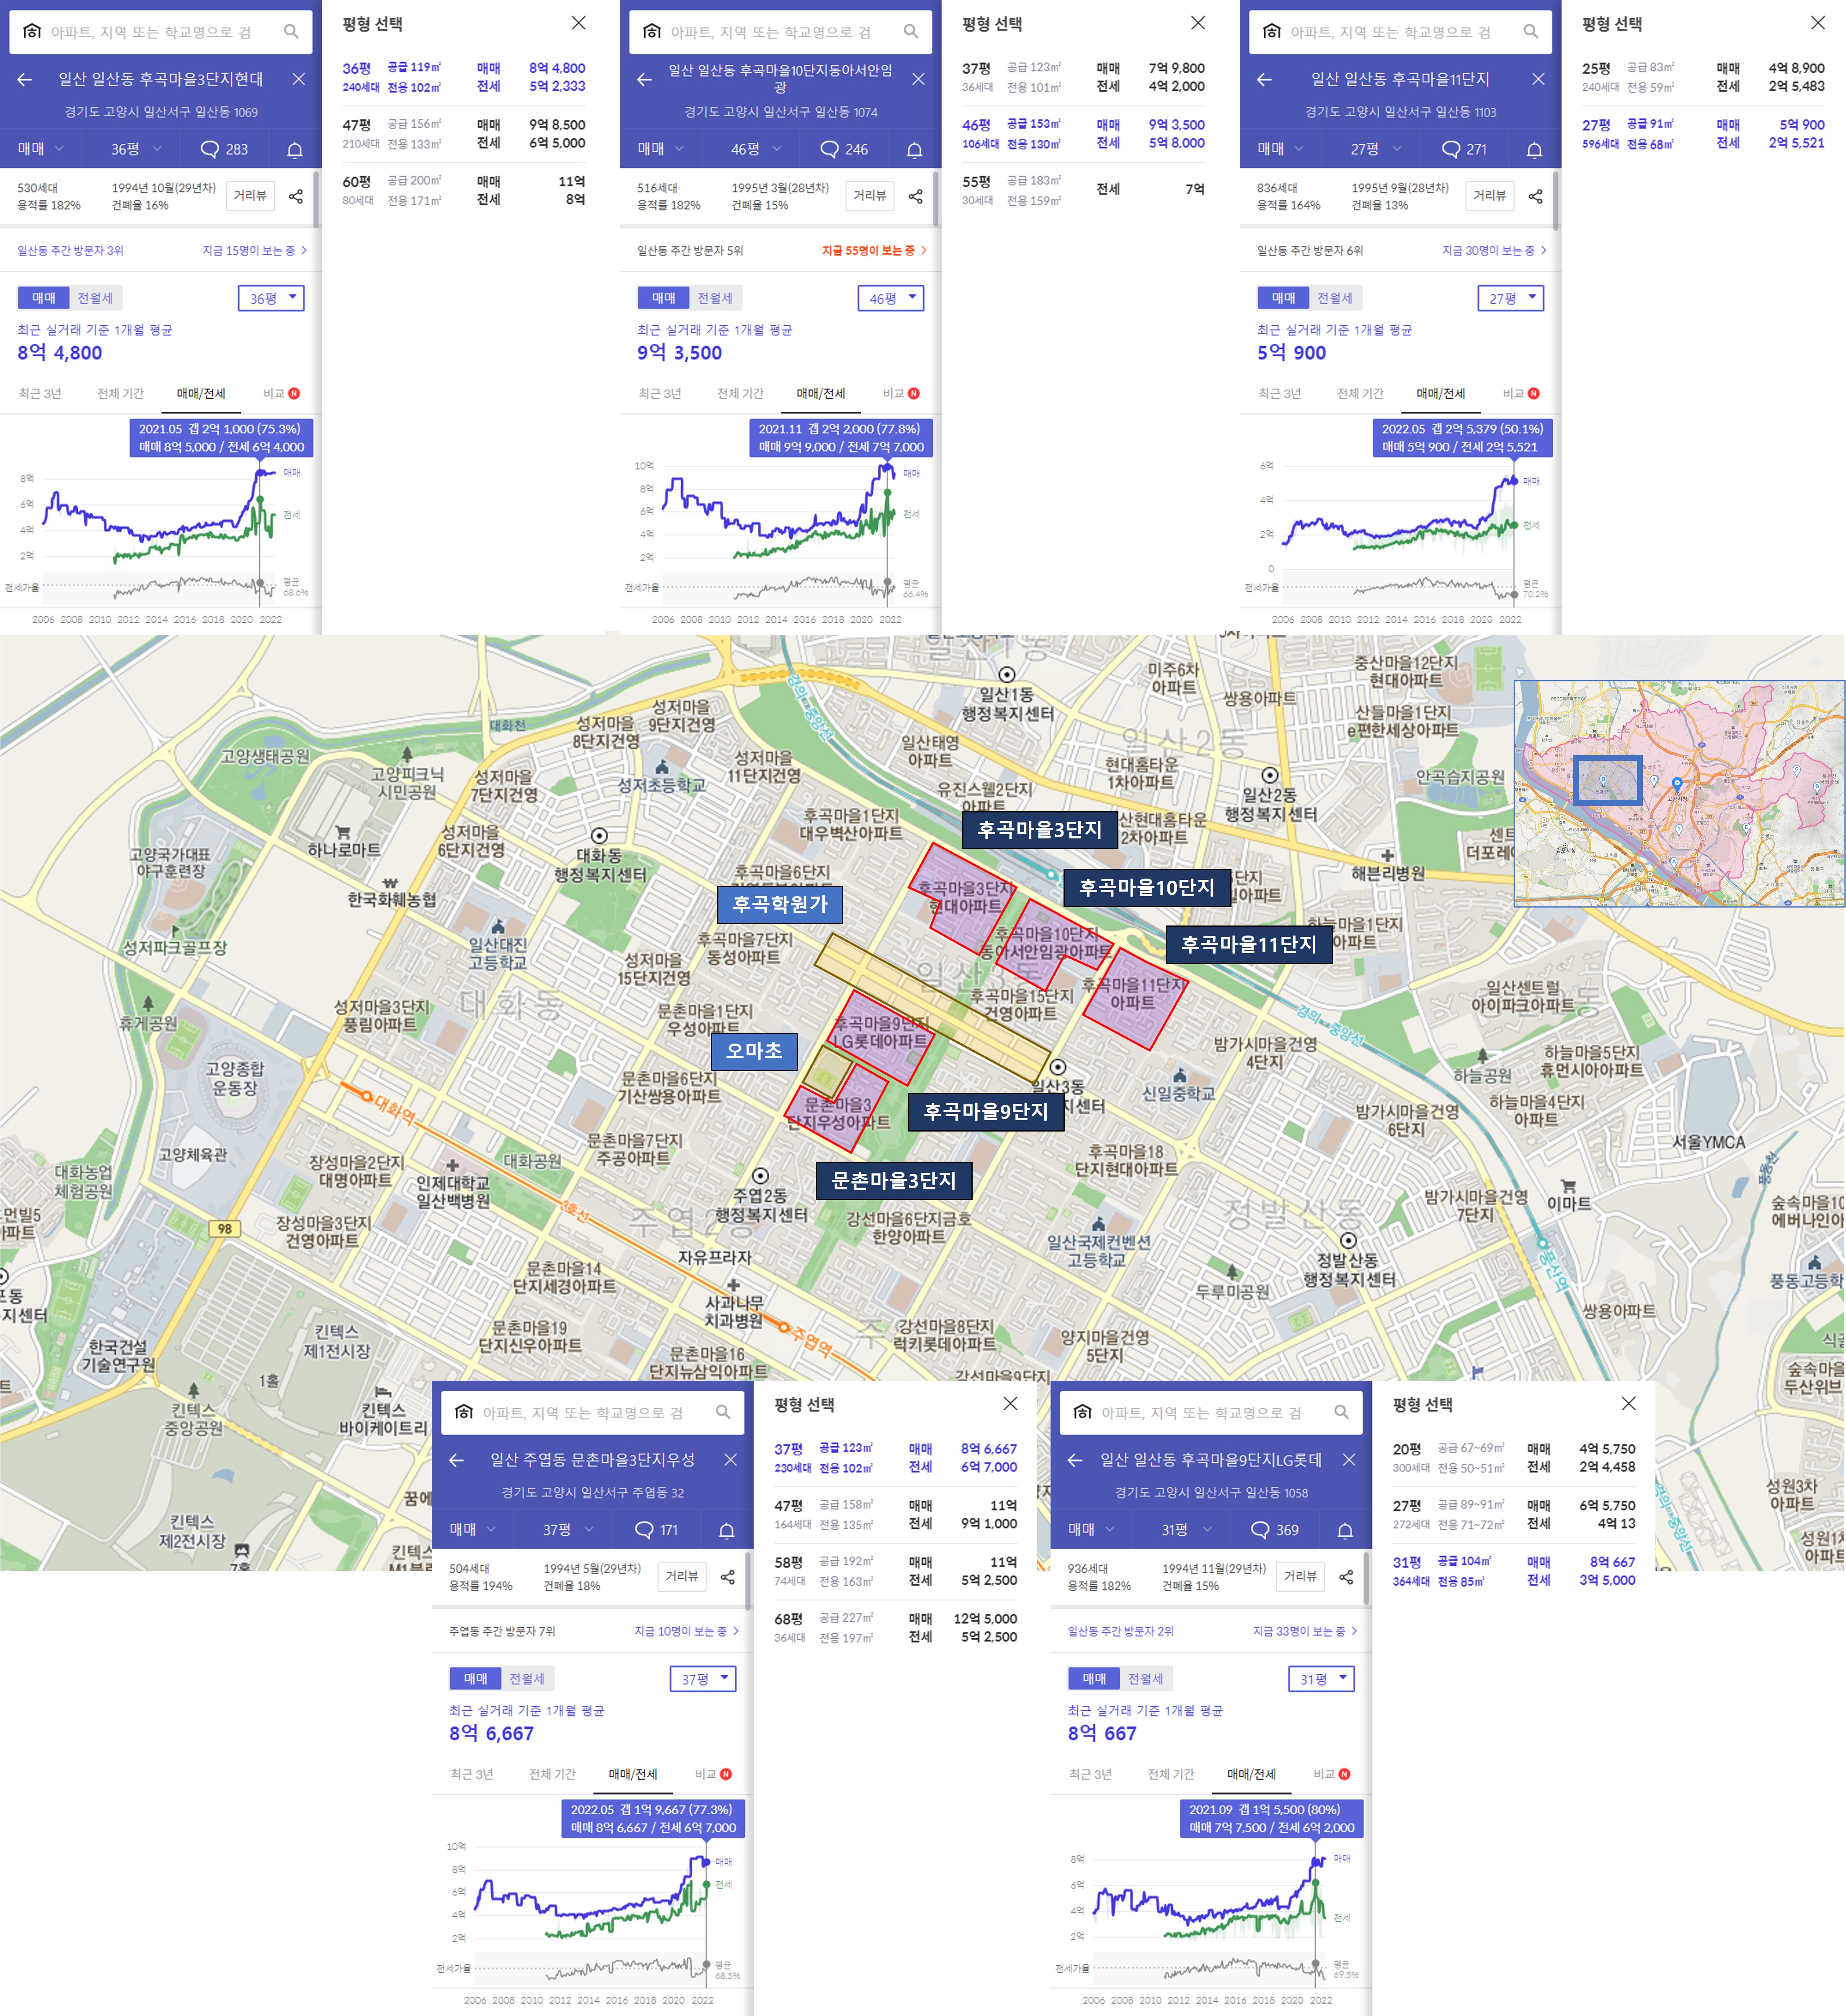Open 매매 dropdown in 후곡마을11단지 purple header

1280,149
